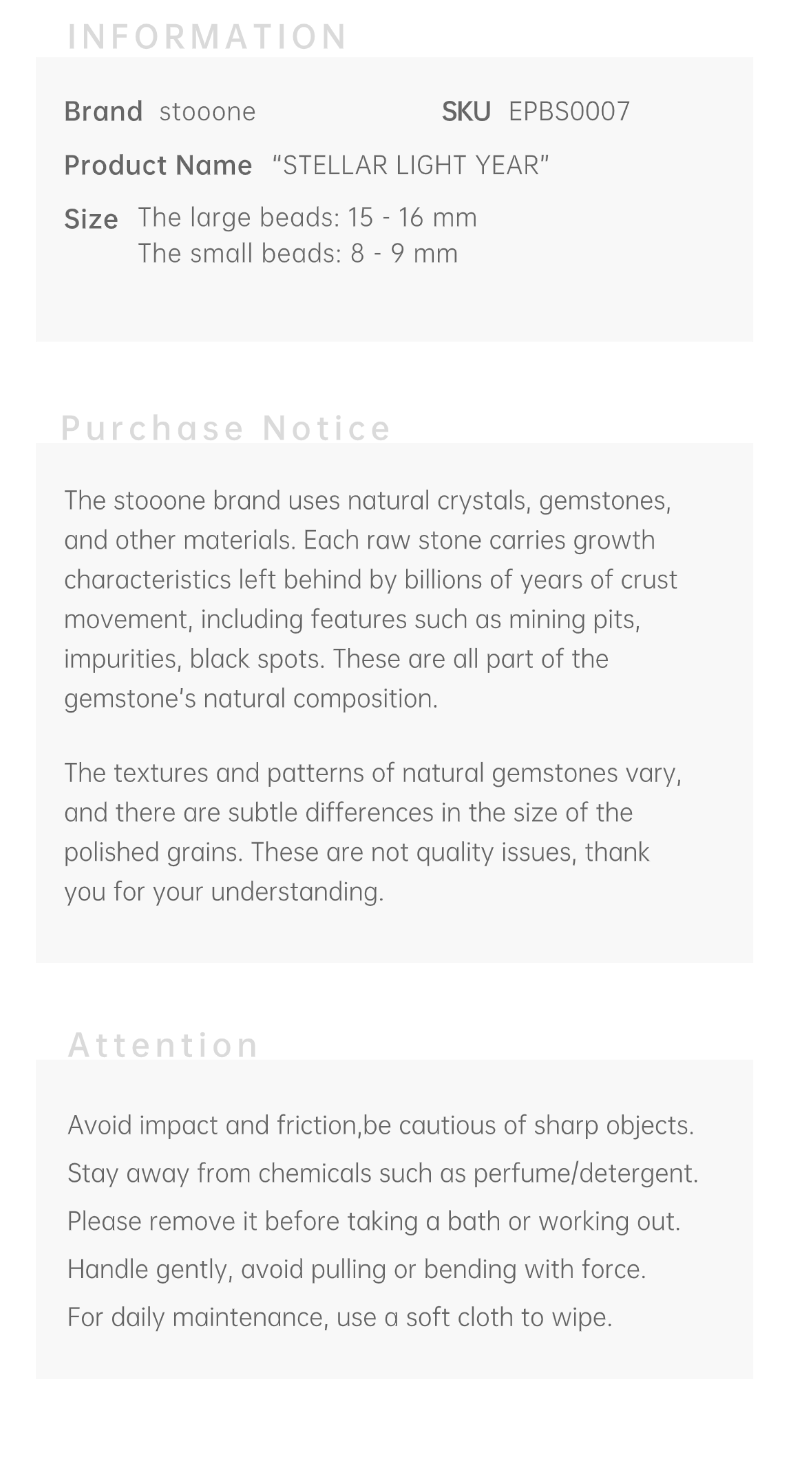Select the SKU code EPBS0007

[x=569, y=112]
